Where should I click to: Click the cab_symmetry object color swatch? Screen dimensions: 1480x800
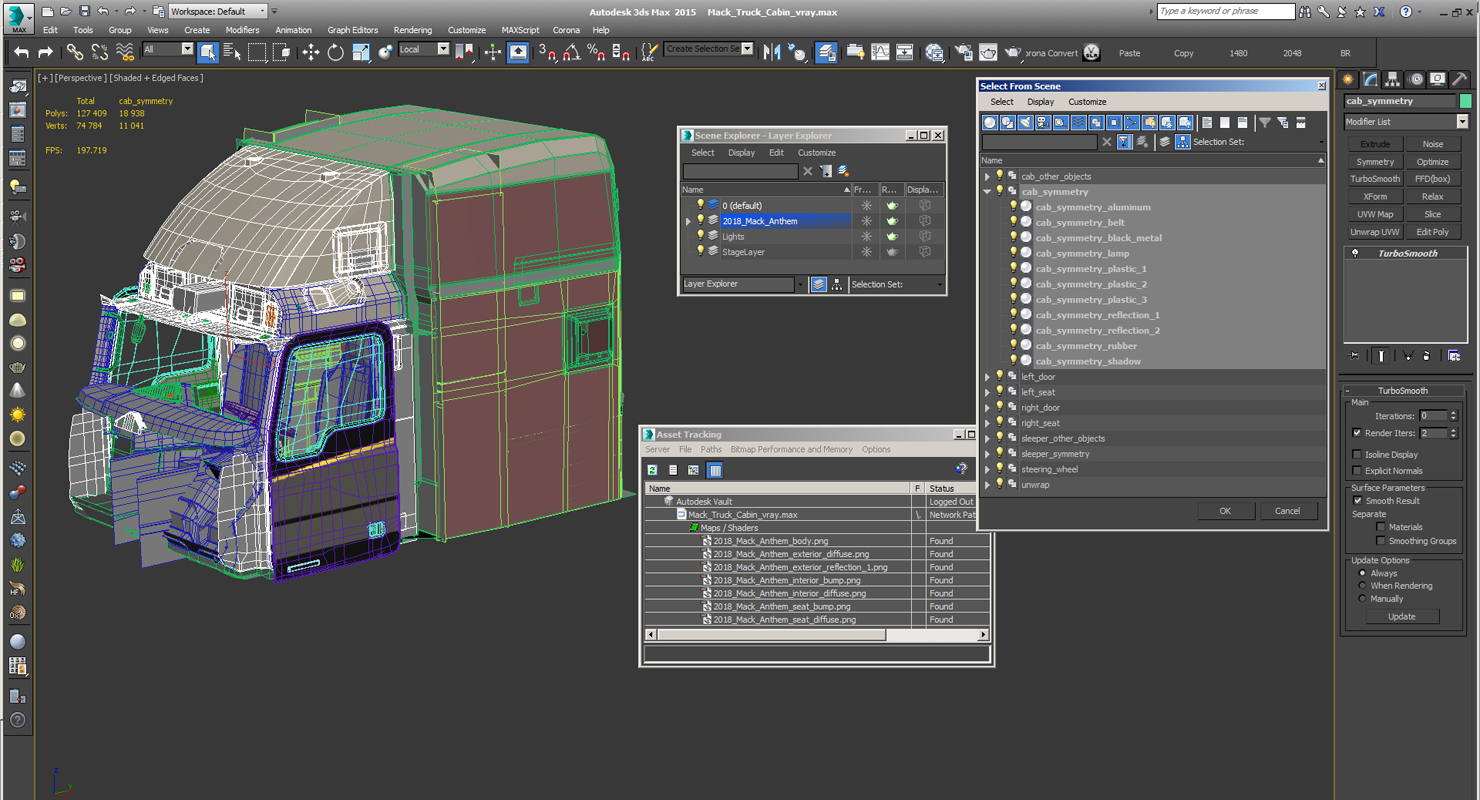[1465, 101]
